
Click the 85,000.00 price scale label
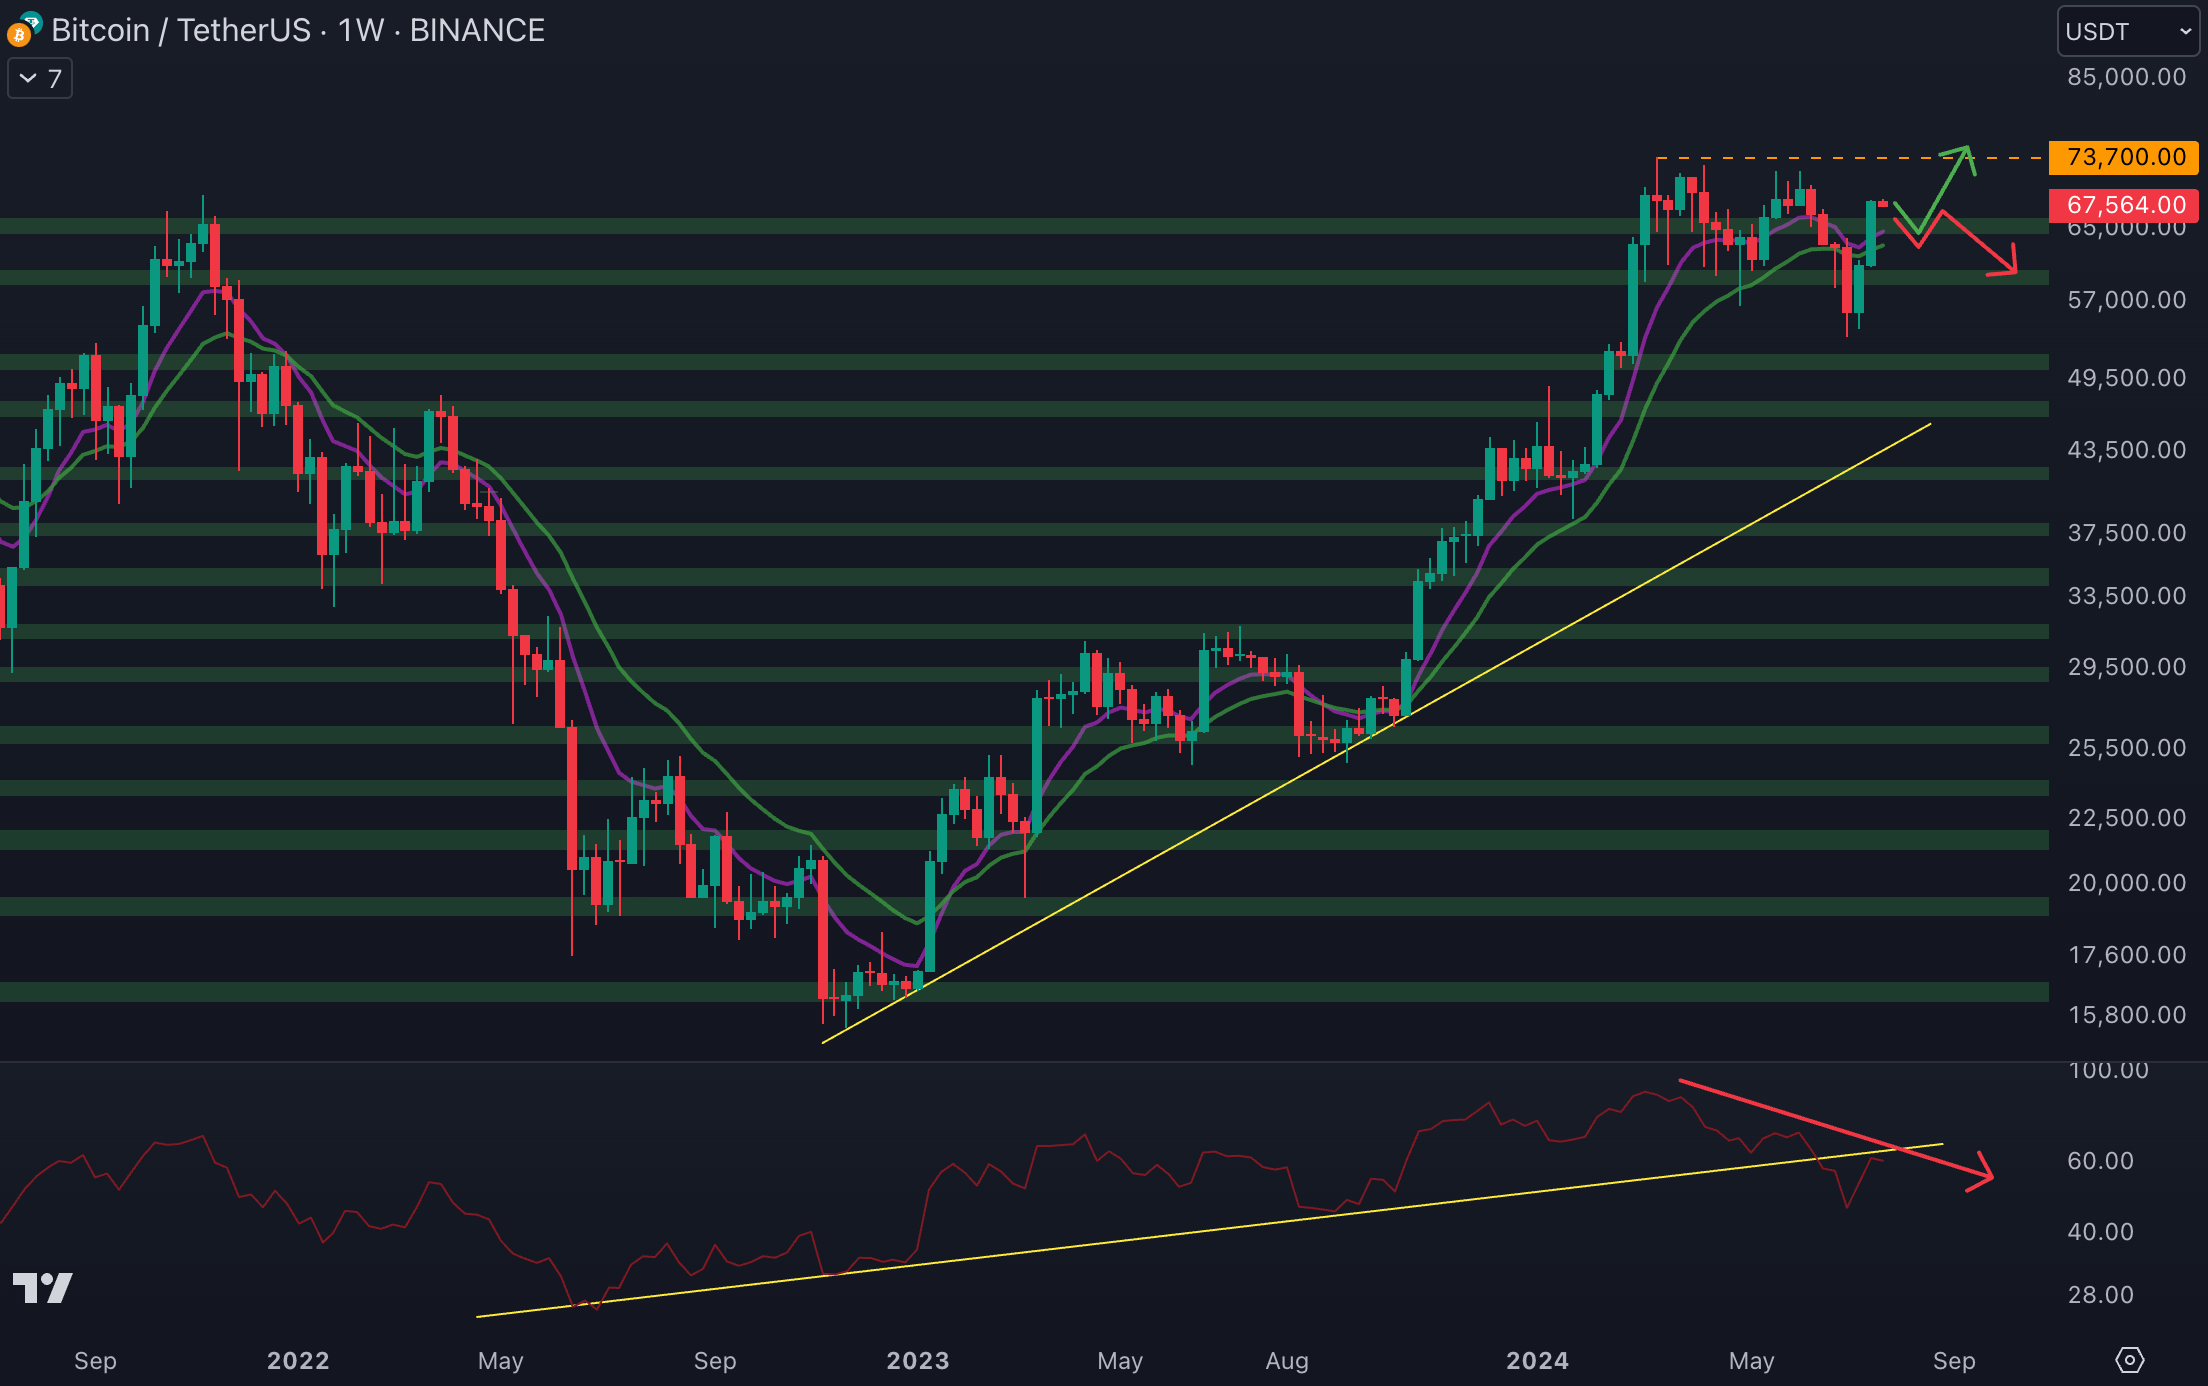(x=2126, y=77)
